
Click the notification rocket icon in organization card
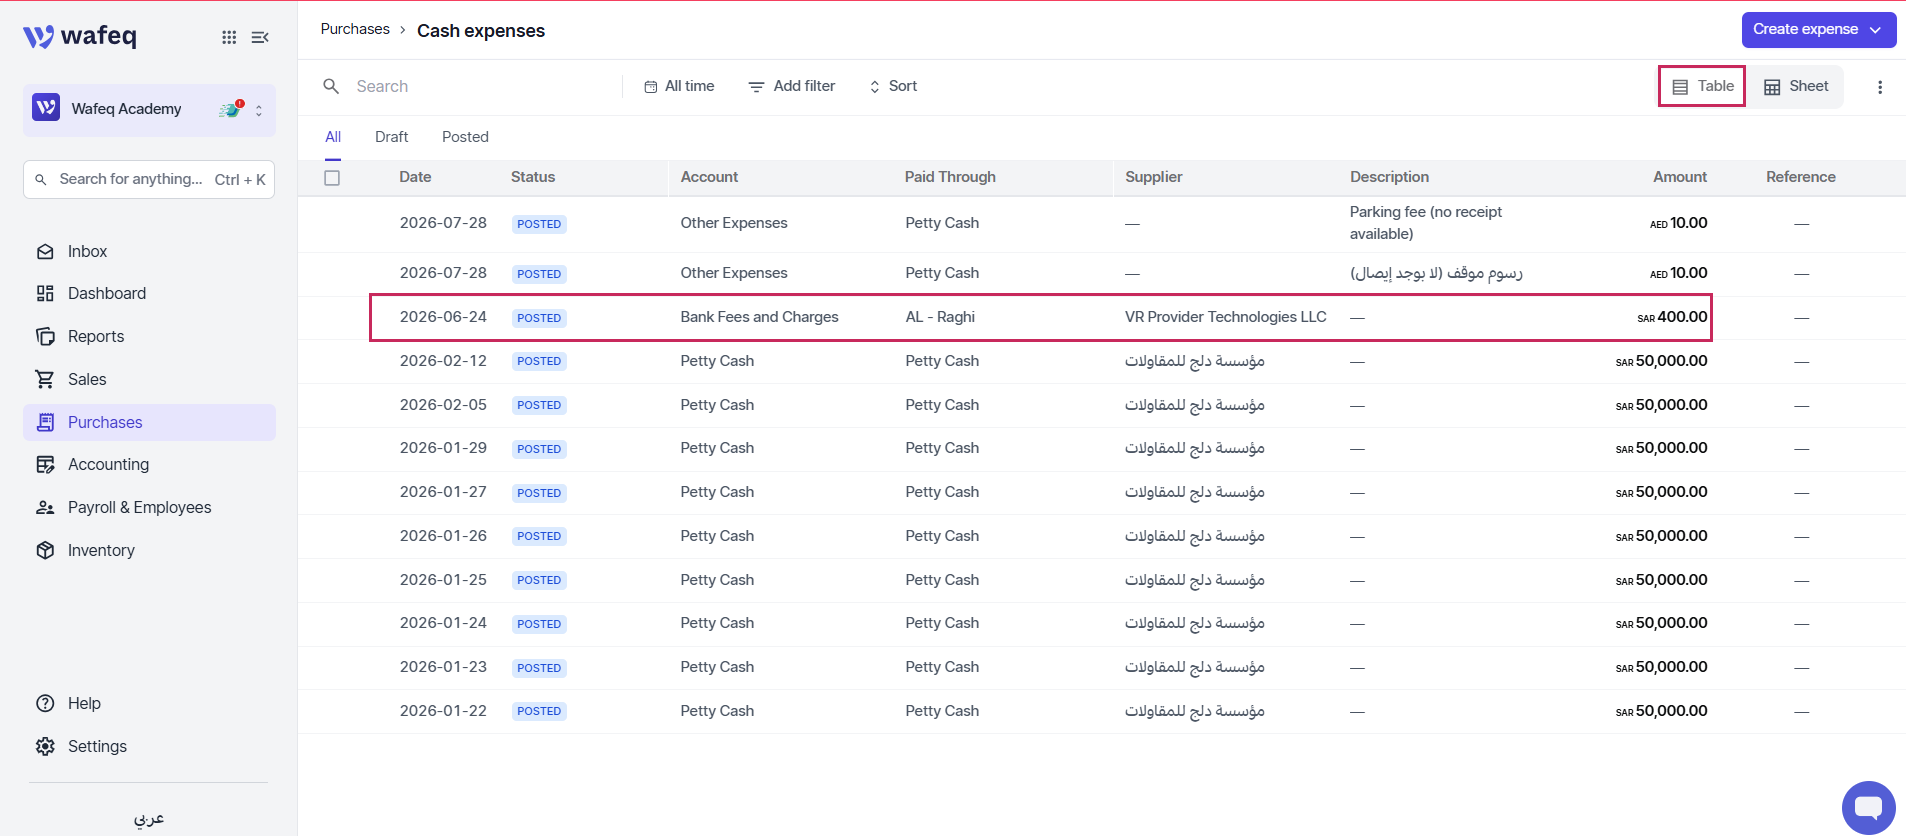pos(232,109)
